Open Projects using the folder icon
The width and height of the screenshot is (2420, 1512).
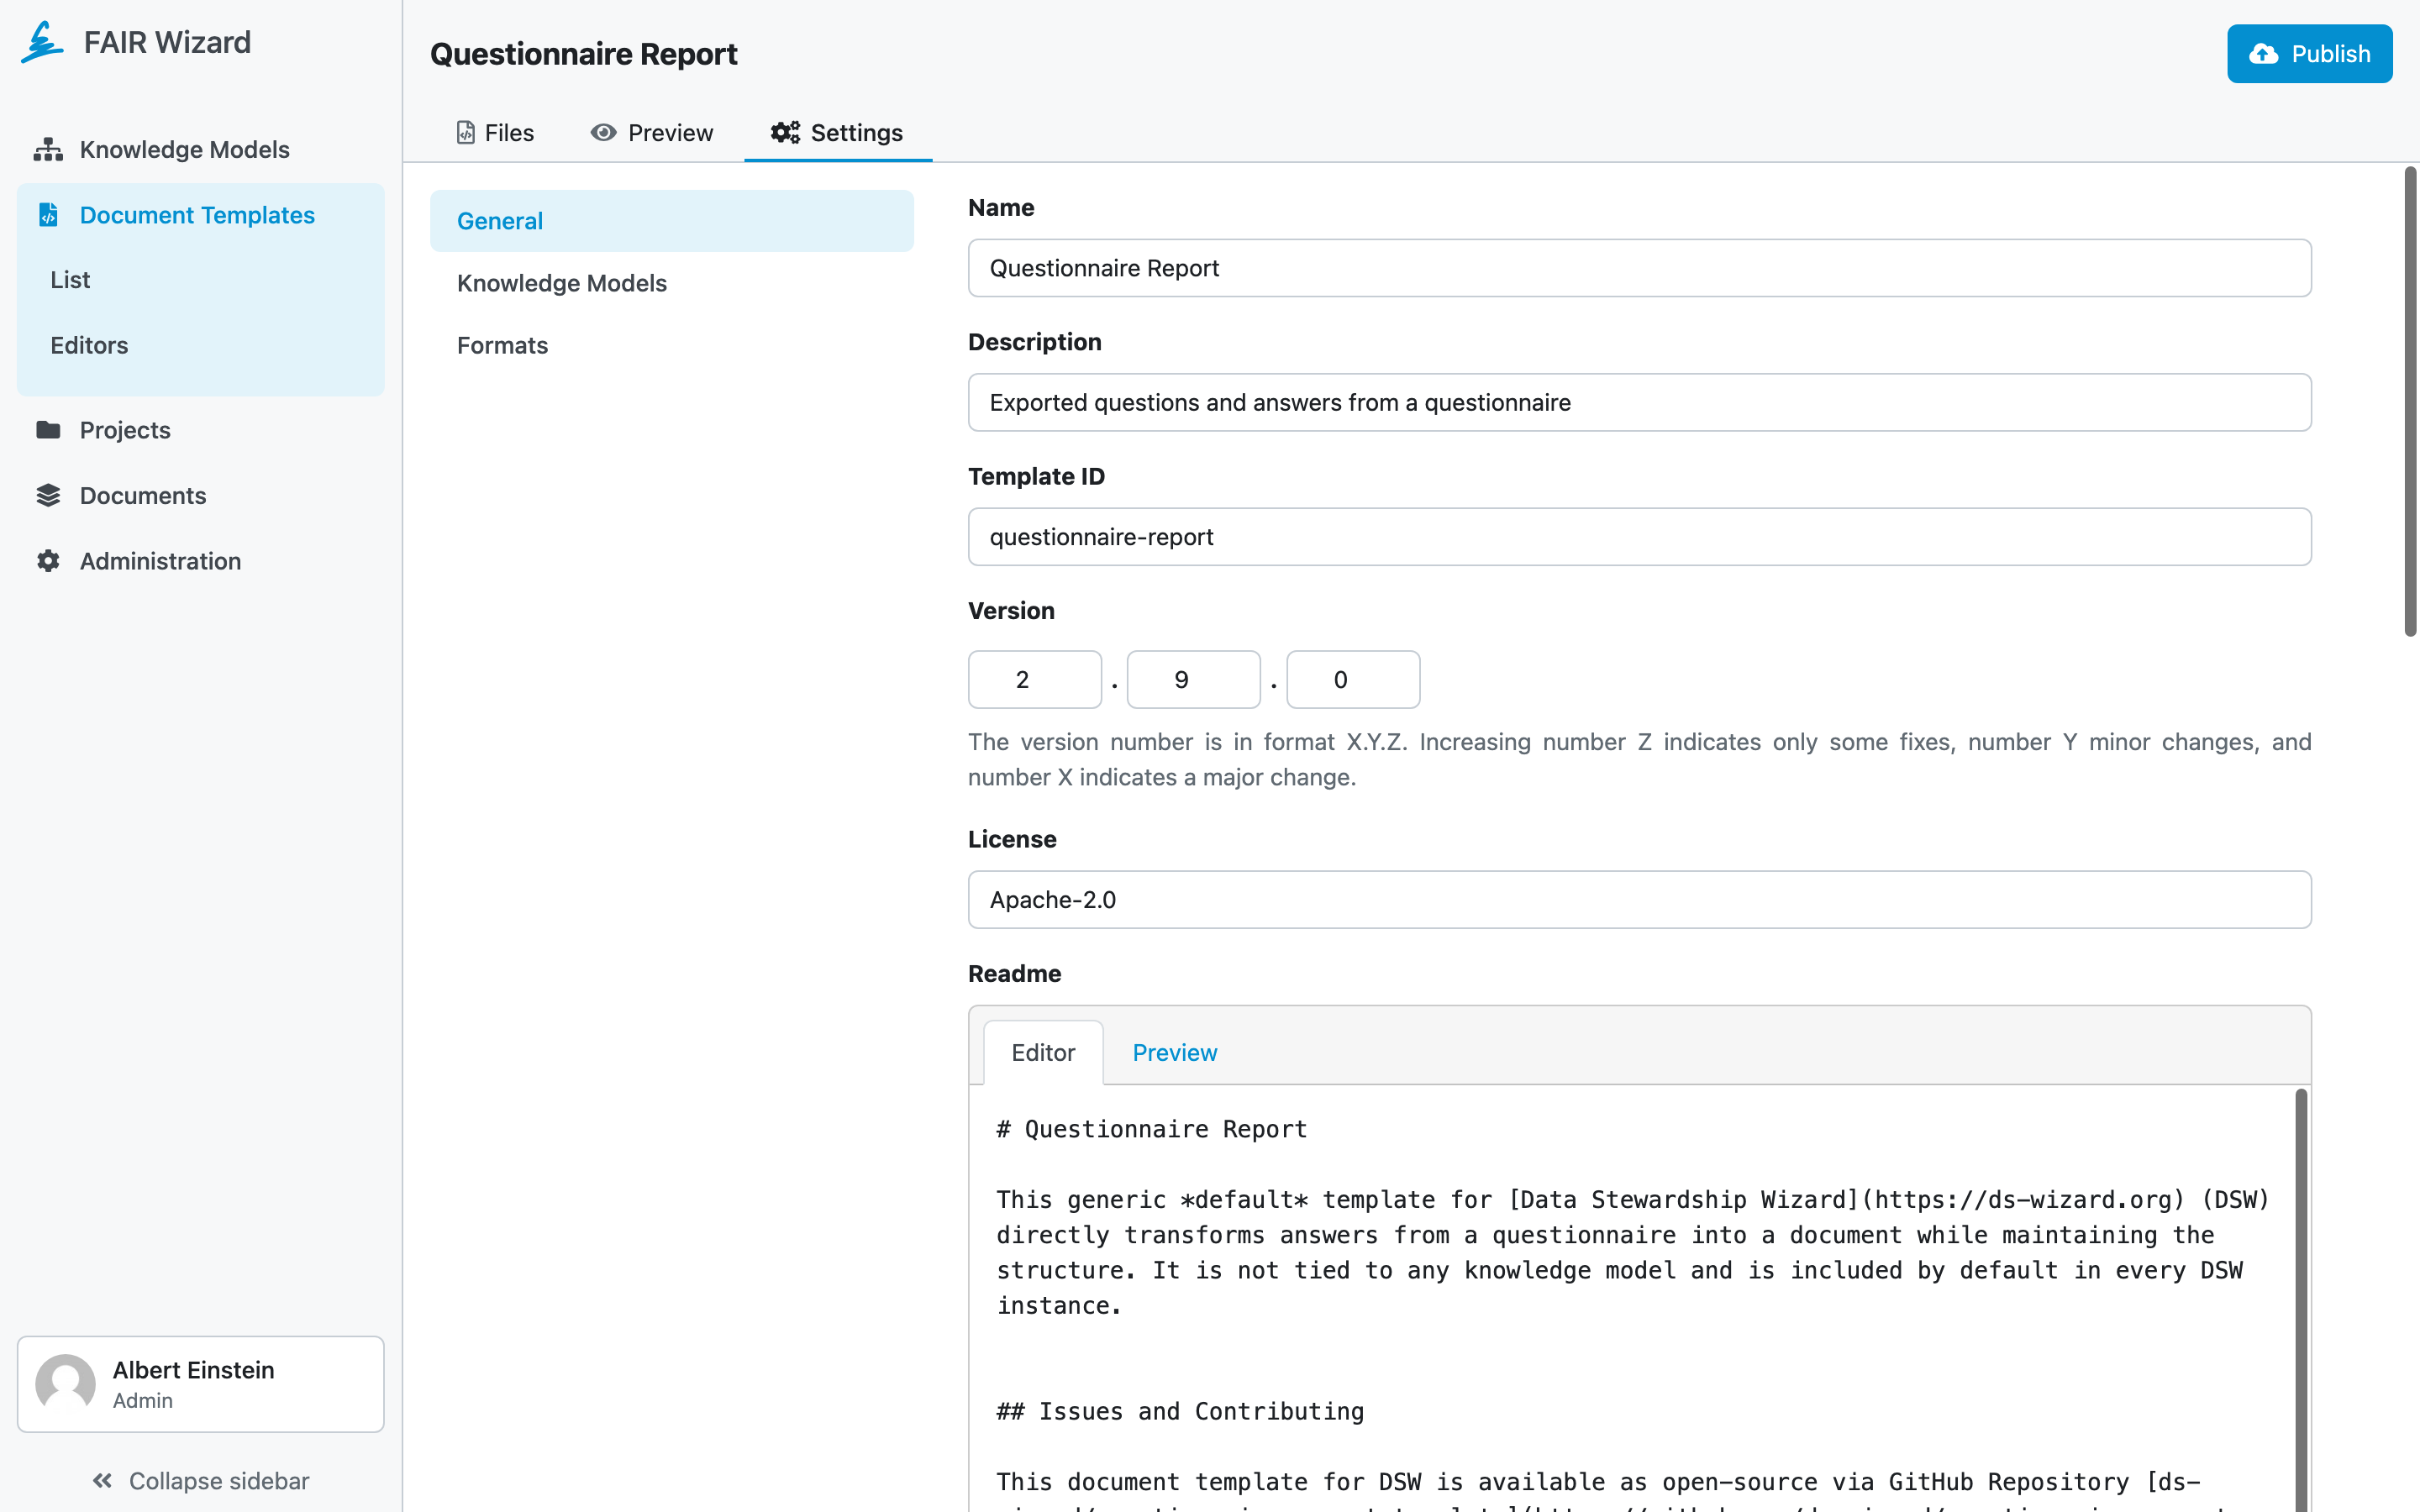coord(48,430)
